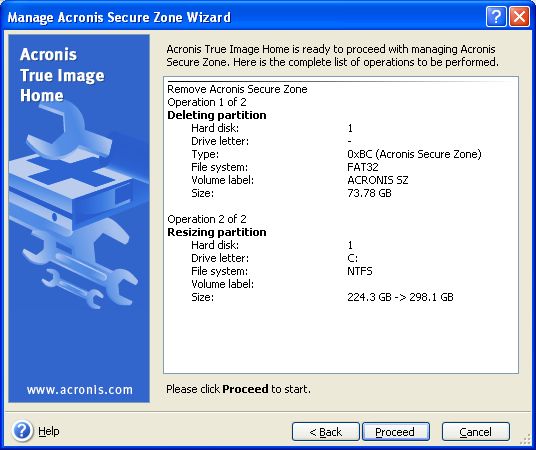Click the NTFS file system value
The height and width of the screenshot is (450, 536).
click(360, 271)
